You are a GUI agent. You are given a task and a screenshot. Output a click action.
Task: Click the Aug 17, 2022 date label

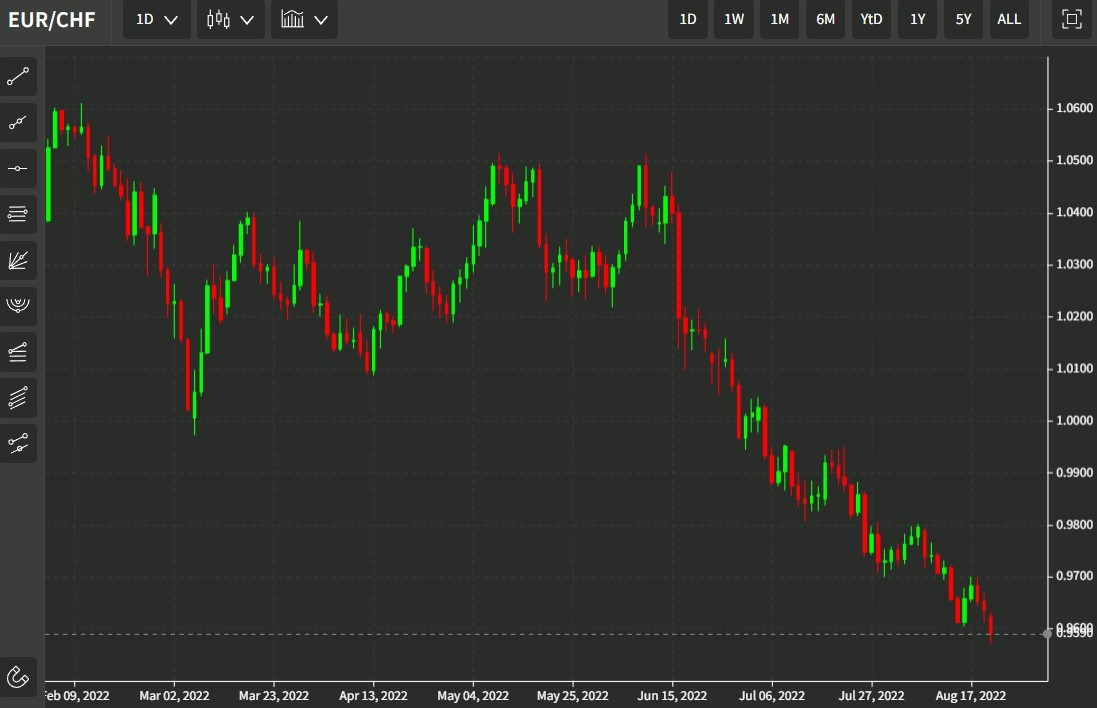970,695
